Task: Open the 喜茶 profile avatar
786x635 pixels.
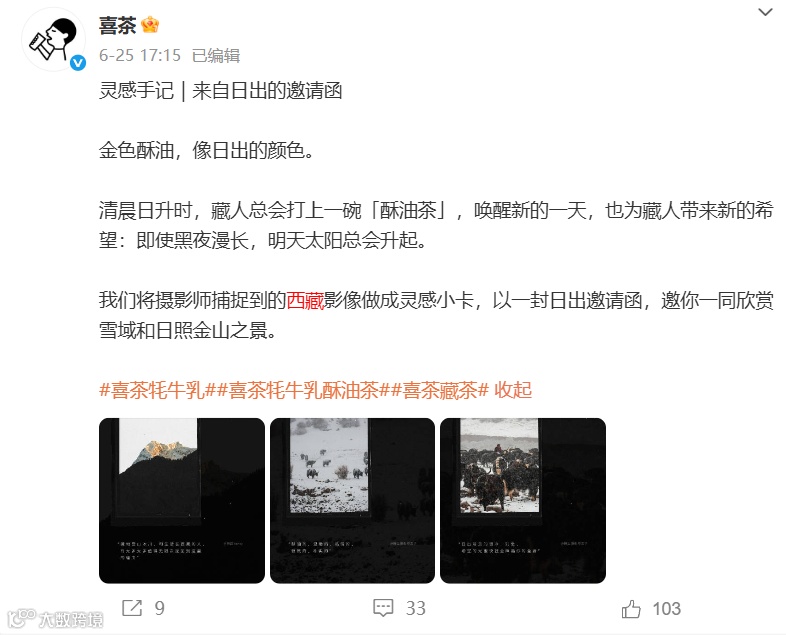Action: [53, 39]
